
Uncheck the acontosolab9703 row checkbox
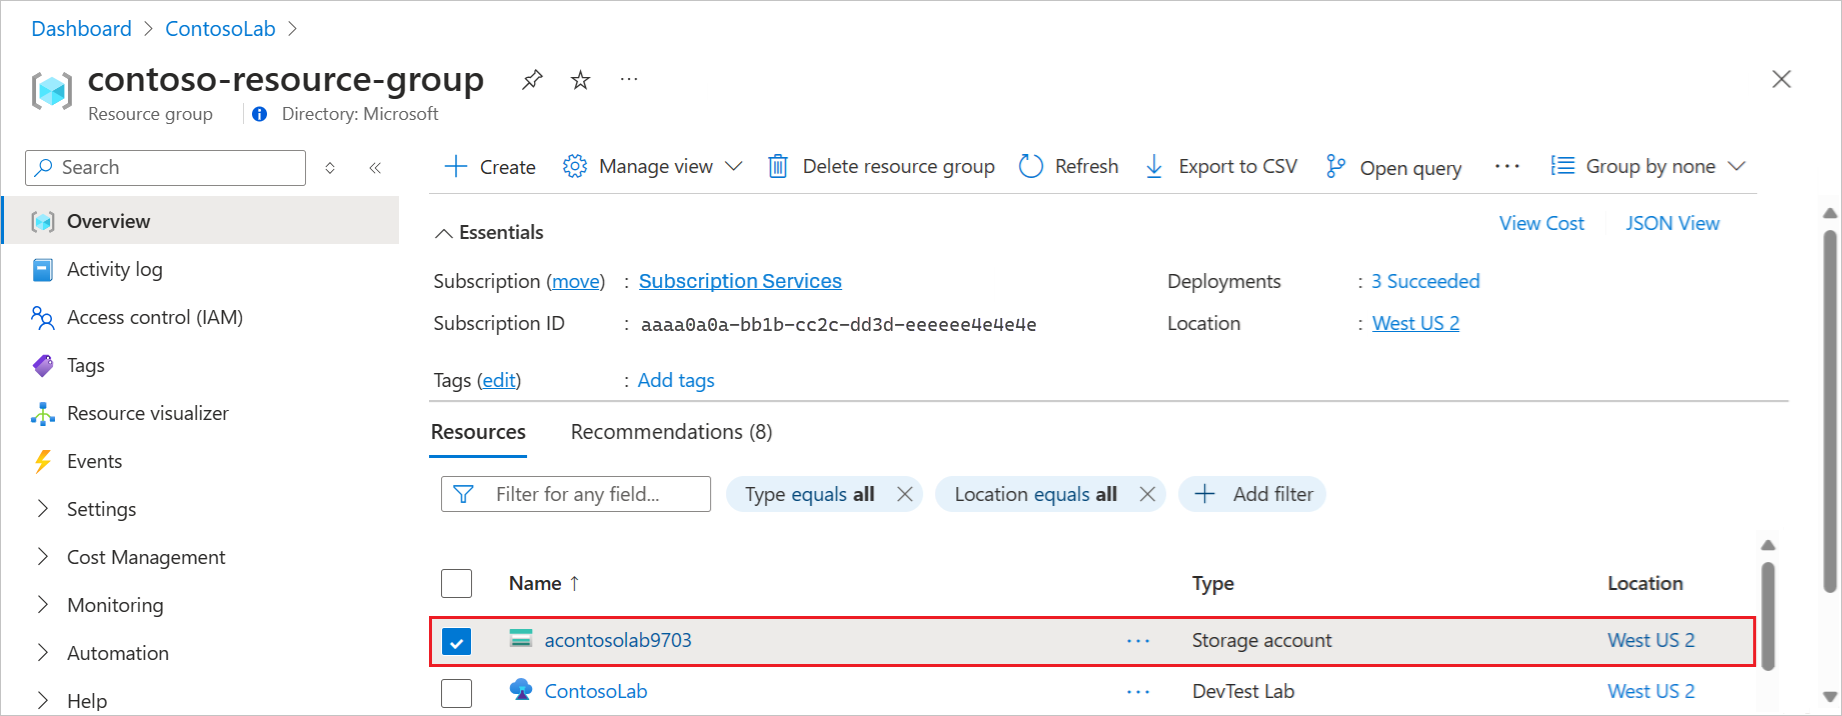pos(457,641)
